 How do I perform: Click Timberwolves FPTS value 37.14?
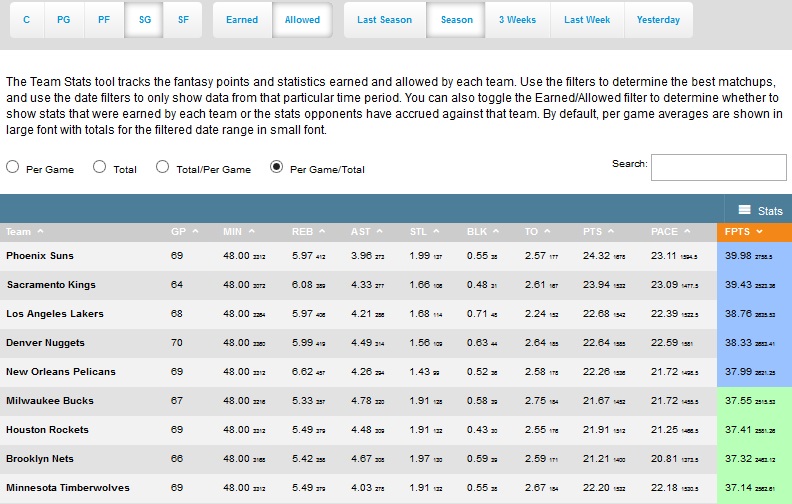[738, 488]
